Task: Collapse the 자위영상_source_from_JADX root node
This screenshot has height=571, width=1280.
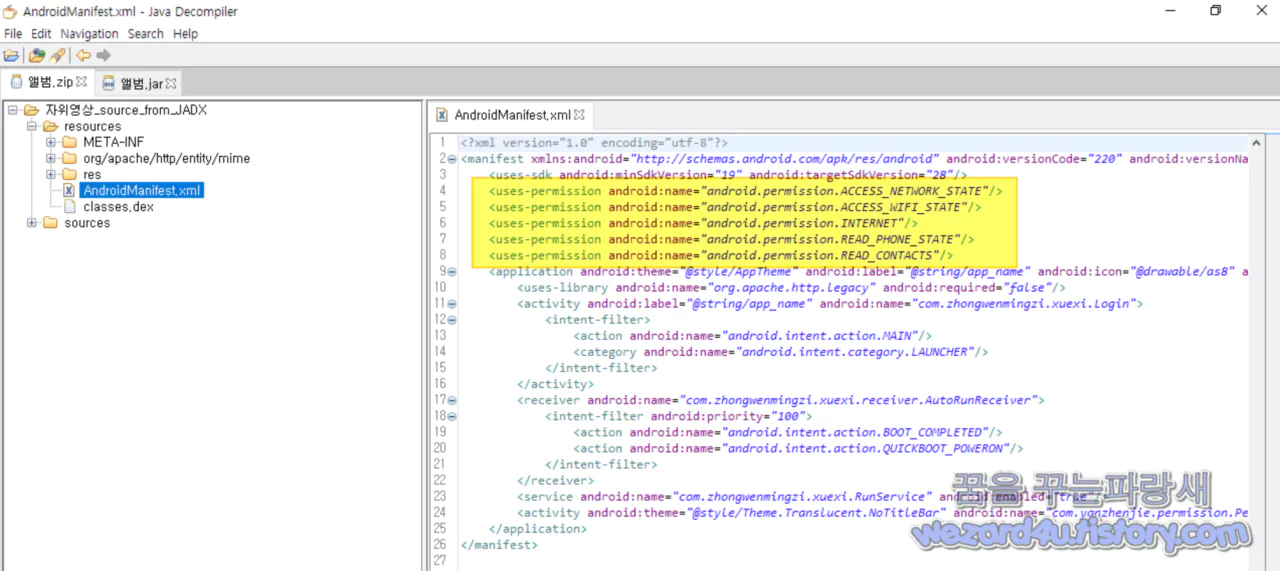Action: tap(13, 110)
